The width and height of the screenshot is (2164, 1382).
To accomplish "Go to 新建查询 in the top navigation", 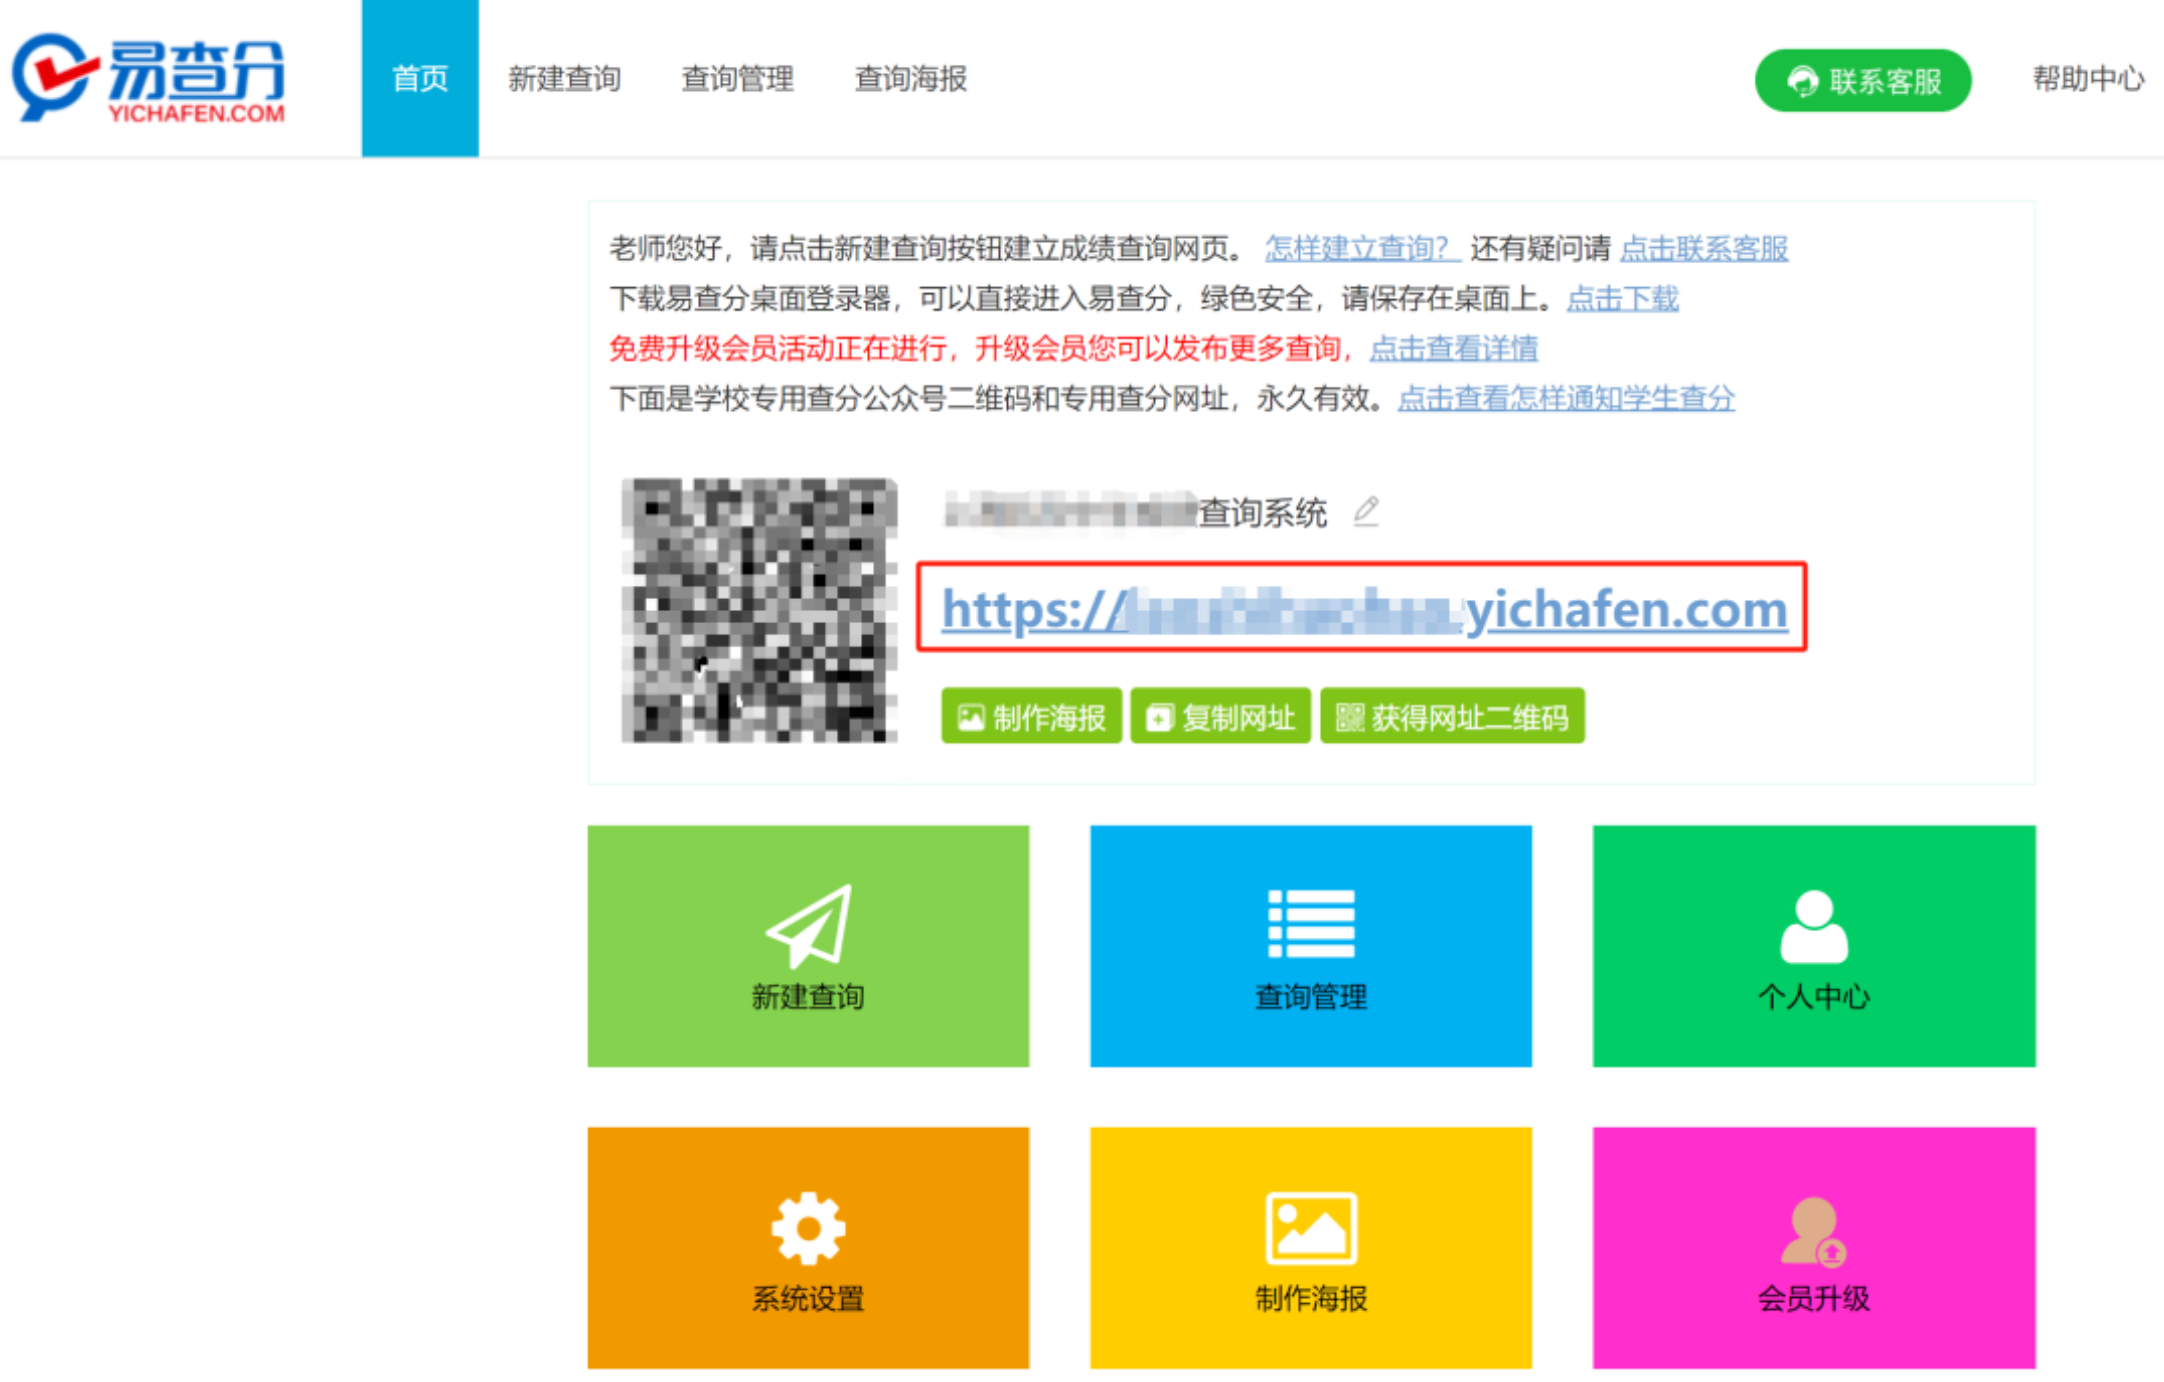I will (x=565, y=78).
